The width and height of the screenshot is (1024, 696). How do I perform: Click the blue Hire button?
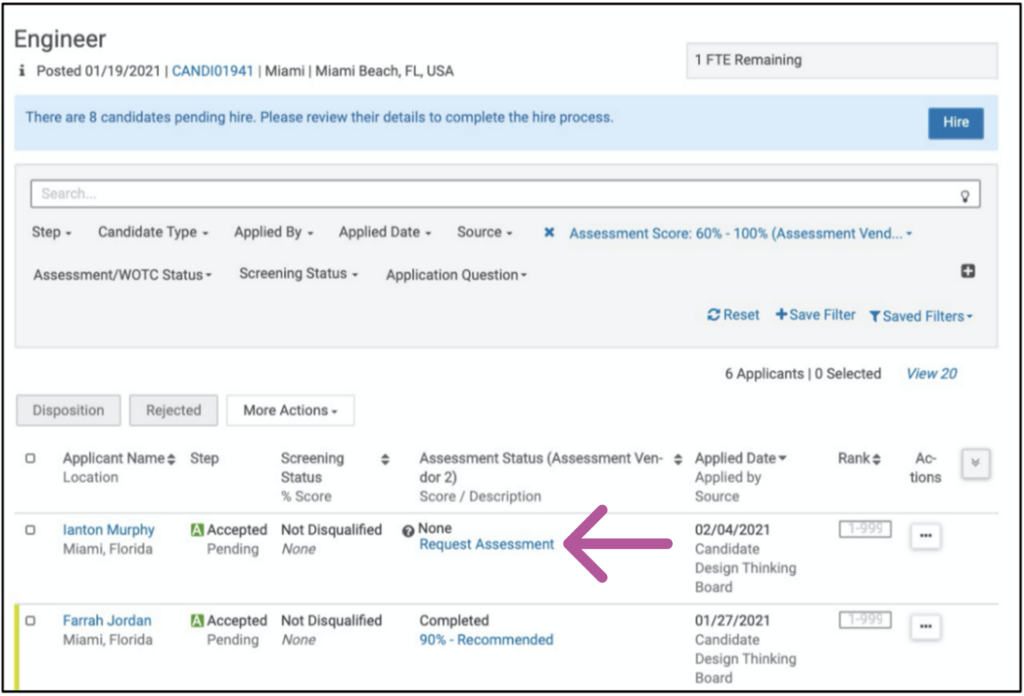(955, 122)
